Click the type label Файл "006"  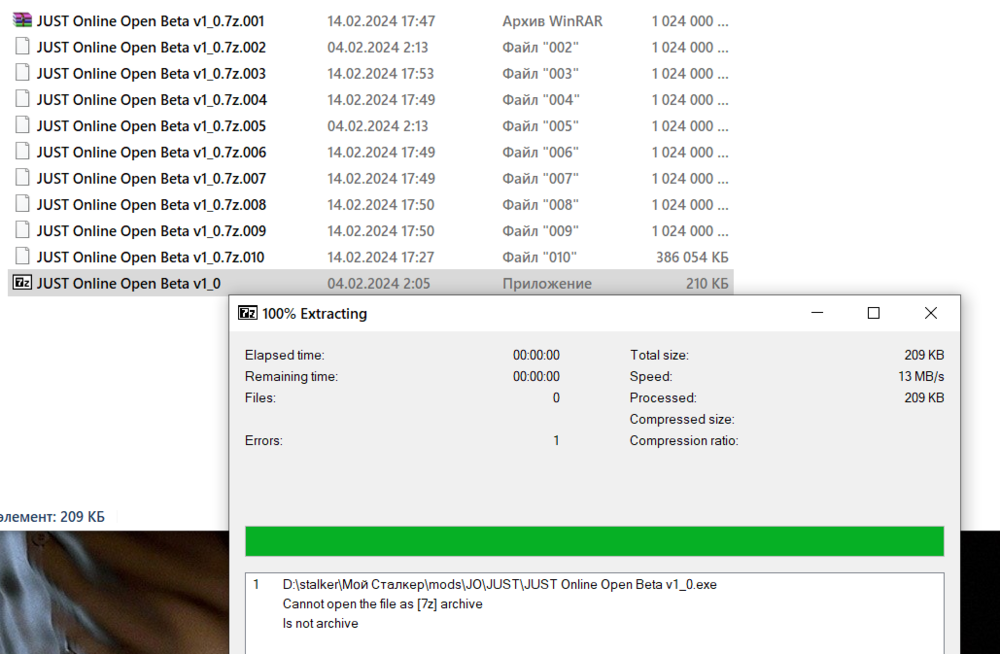[x=540, y=152]
